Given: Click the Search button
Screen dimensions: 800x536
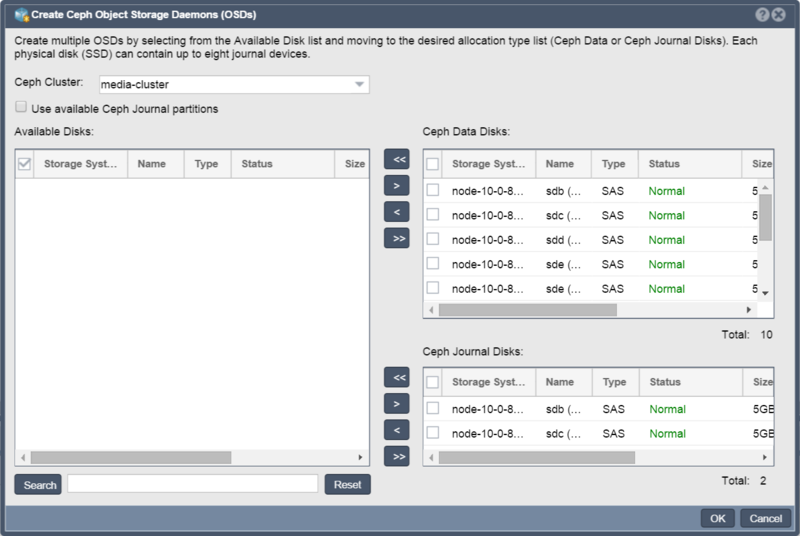Looking at the screenshot, I should coord(38,484).
